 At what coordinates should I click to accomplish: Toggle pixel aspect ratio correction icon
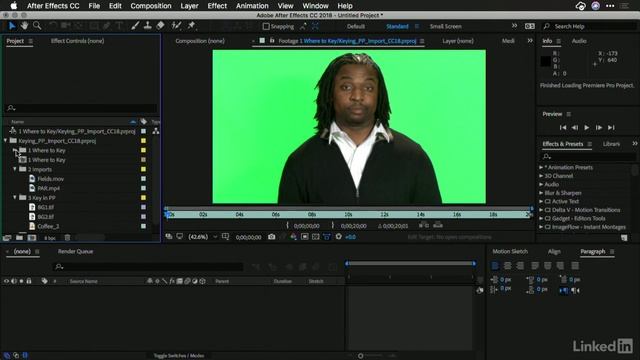click(327, 237)
